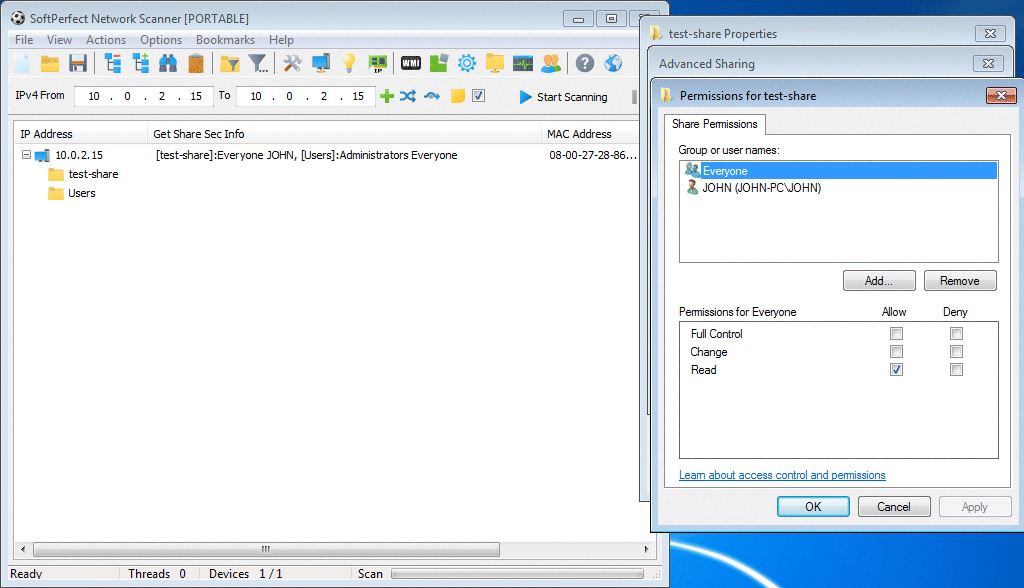Screen dimensions: 1024x588
Task: Click the collapse-all tree toolbar icon
Action: point(113,63)
